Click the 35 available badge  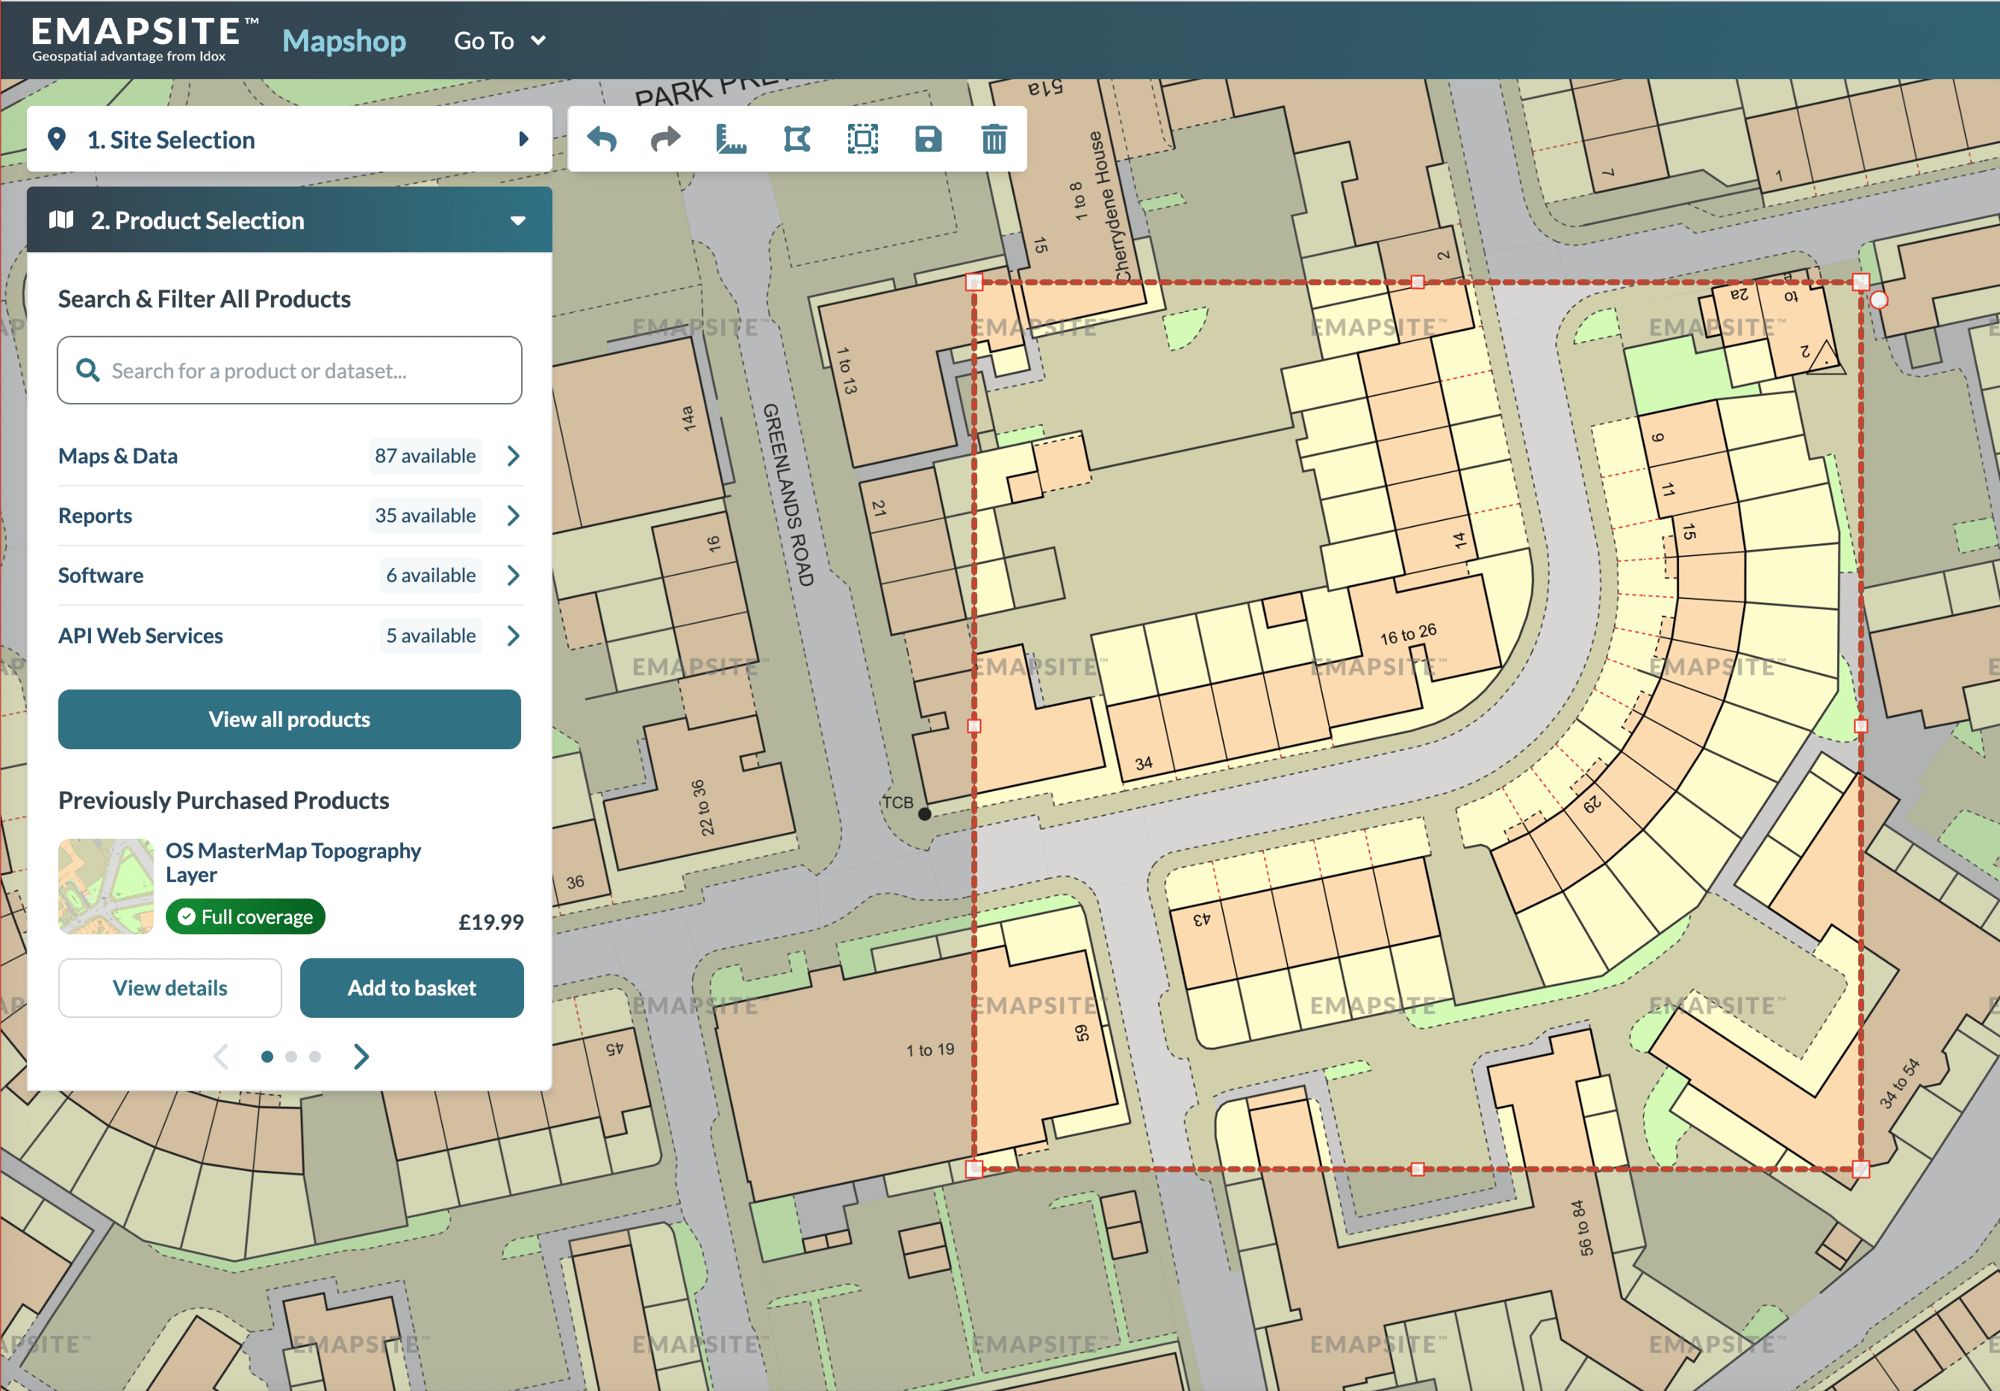coord(425,516)
